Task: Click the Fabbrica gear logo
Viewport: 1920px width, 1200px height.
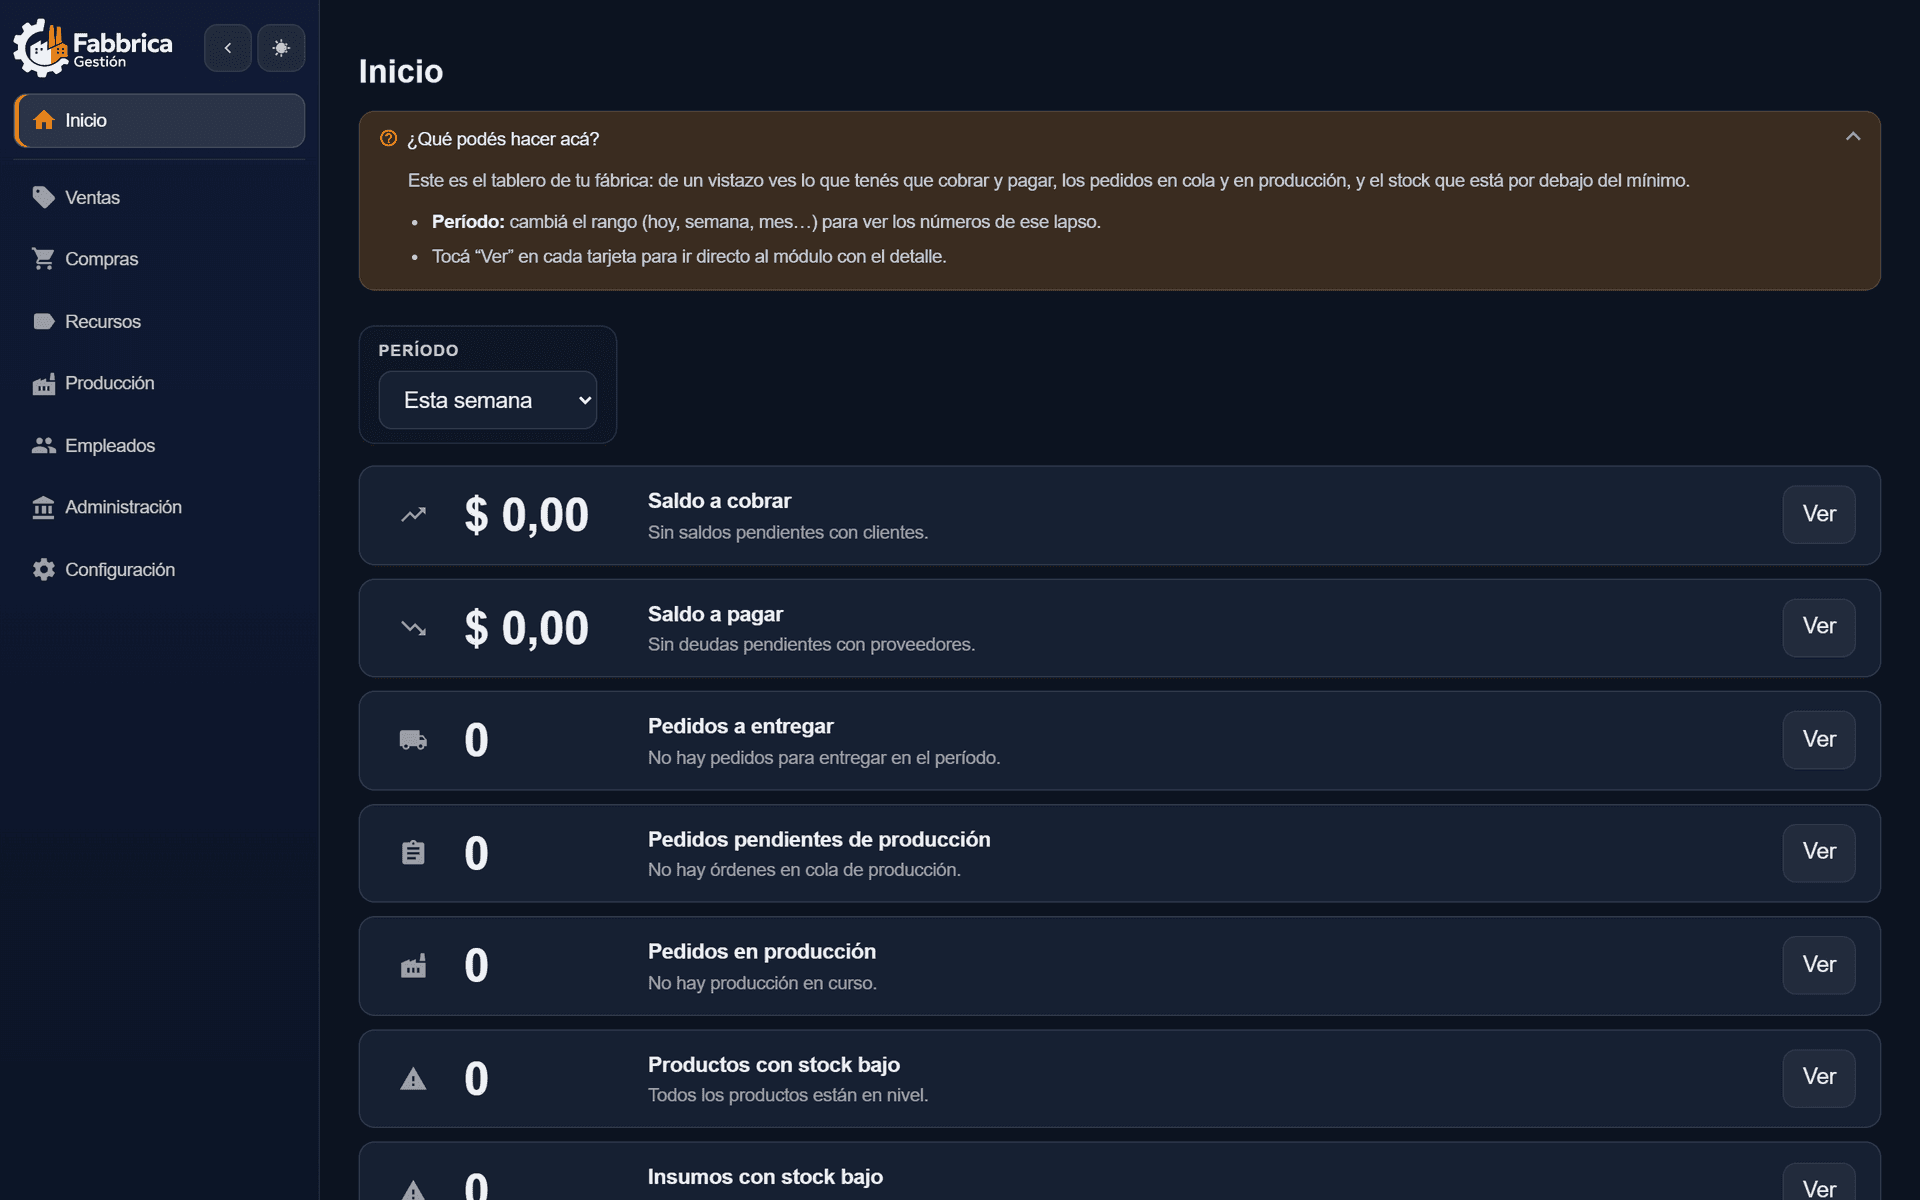Action: pyautogui.click(x=40, y=48)
